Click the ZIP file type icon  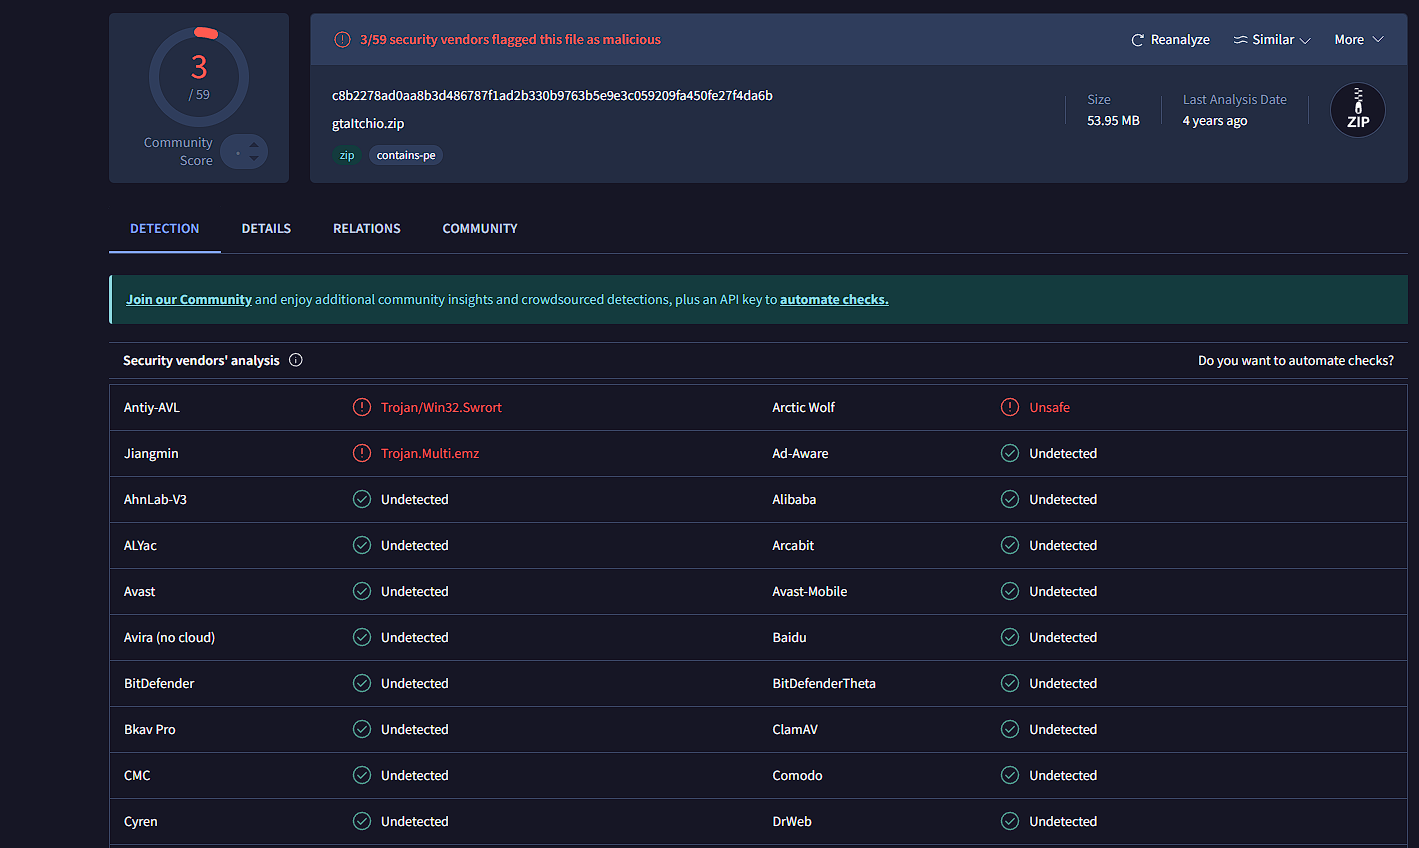pos(1357,110)
